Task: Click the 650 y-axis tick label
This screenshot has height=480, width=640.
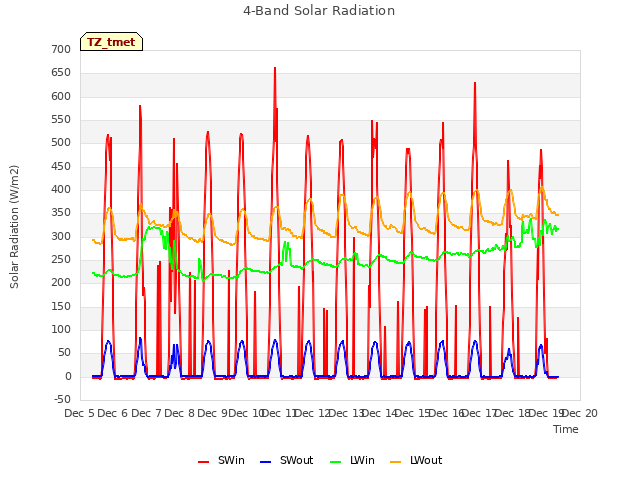Action: (x=61, y=73)
